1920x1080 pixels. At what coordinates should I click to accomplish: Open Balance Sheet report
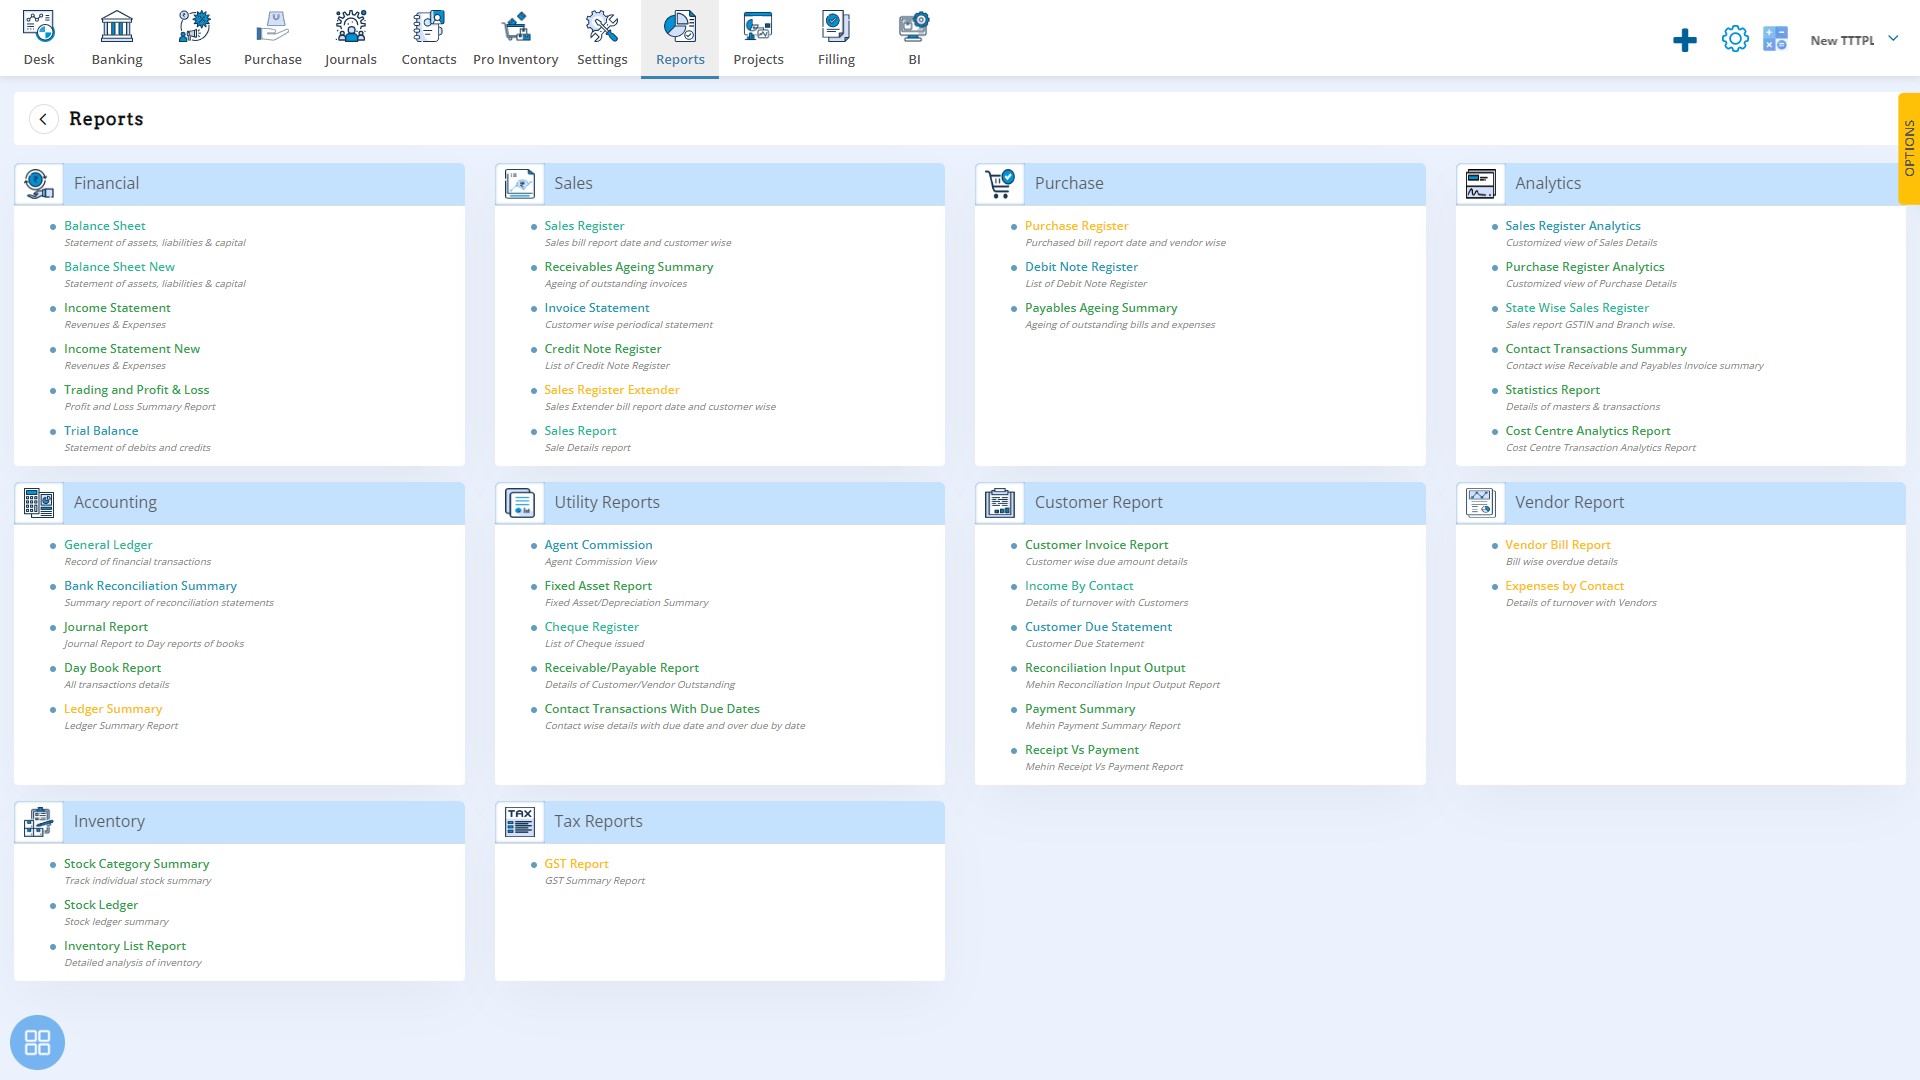104,224
